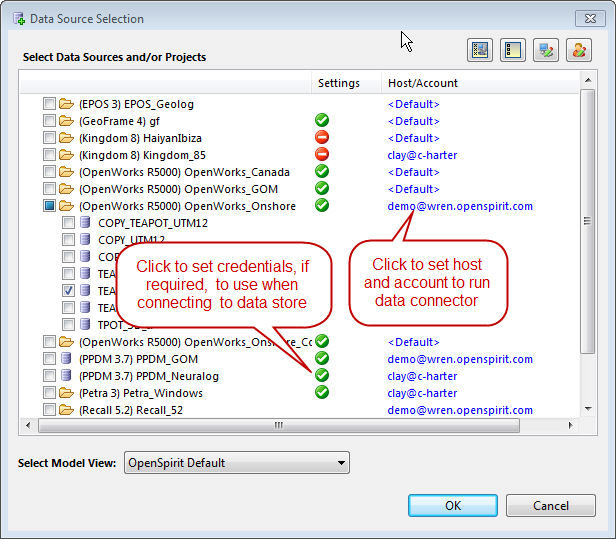The image size is (616, 539).
Task: Click the OK button
Action: click(453, 506)
